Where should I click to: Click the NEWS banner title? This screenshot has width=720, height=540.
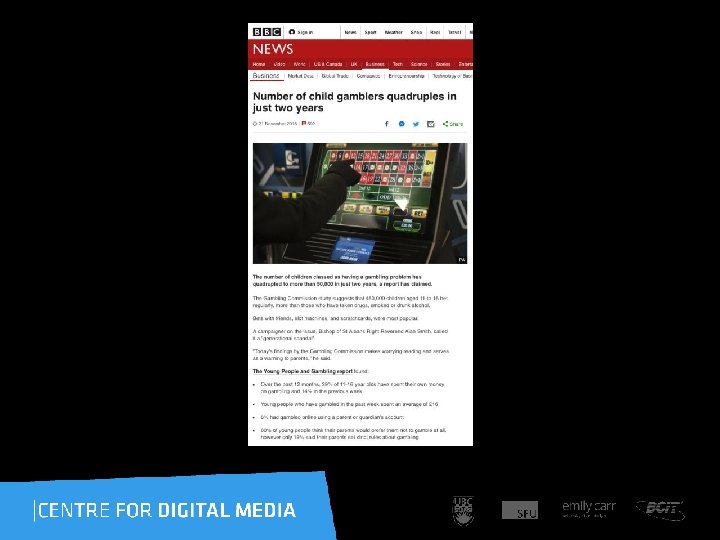coord(273,49)
